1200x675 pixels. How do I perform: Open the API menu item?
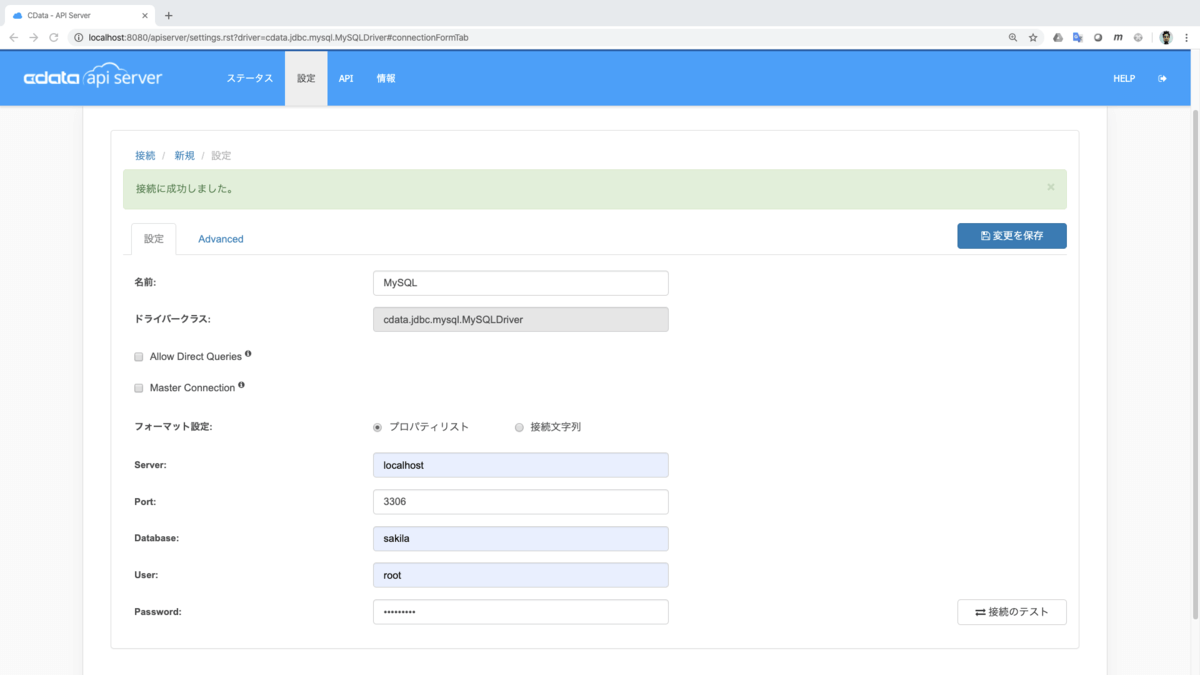click(x=346, y=79)
